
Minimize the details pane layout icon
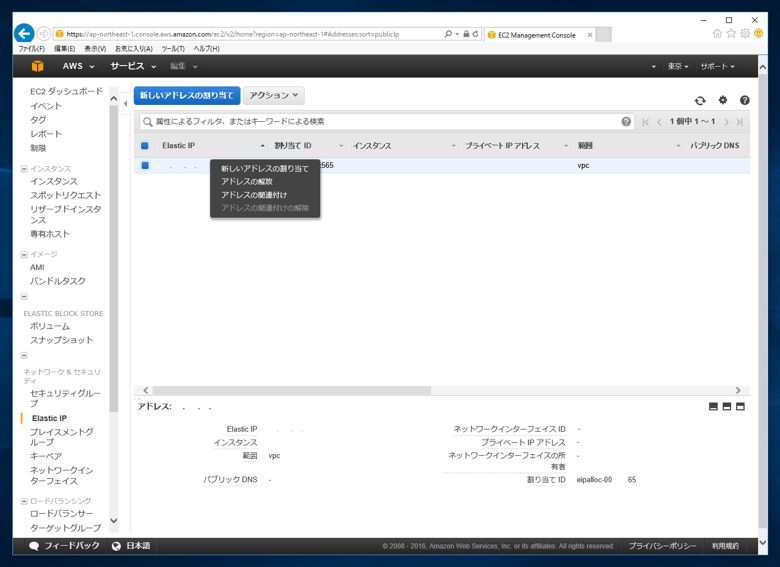point(713,406)
